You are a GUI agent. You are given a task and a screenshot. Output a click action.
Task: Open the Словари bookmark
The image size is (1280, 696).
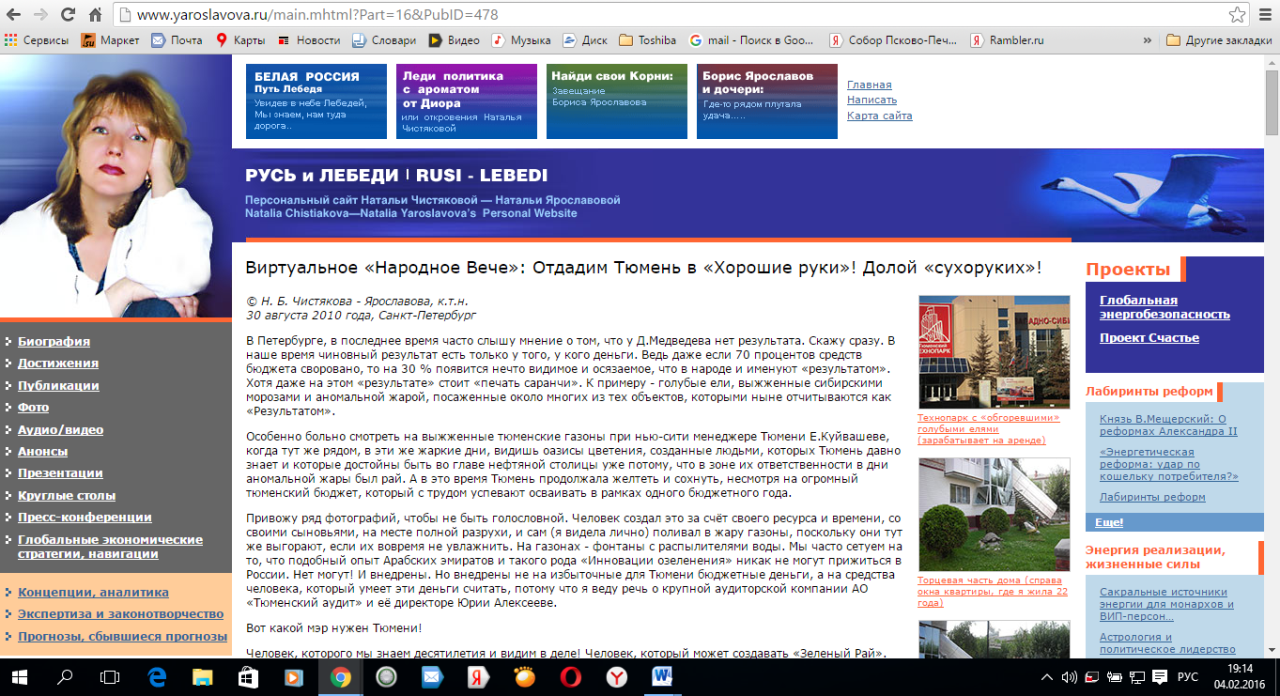pyautogui.click(x=384, y=41)
